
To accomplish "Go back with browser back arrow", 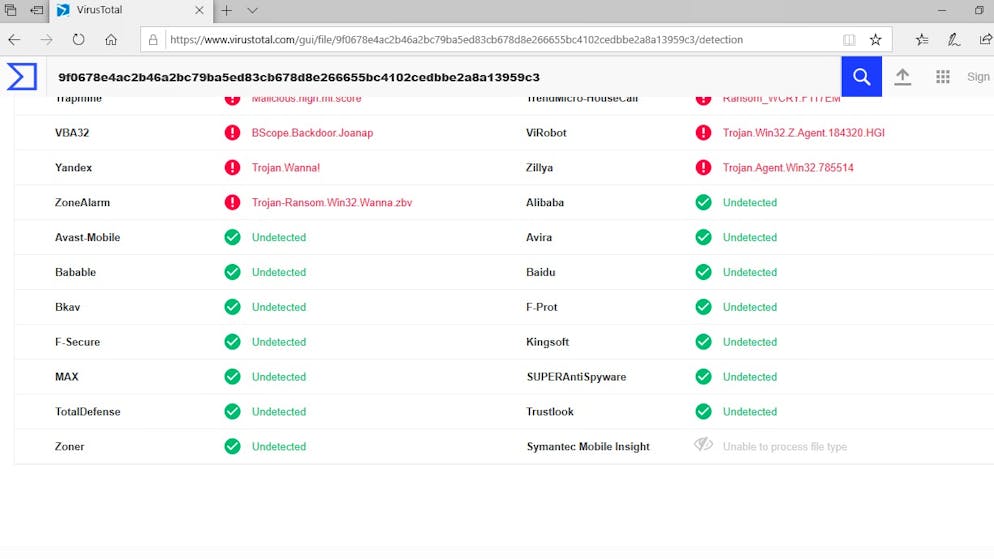I will click(14, 39).
